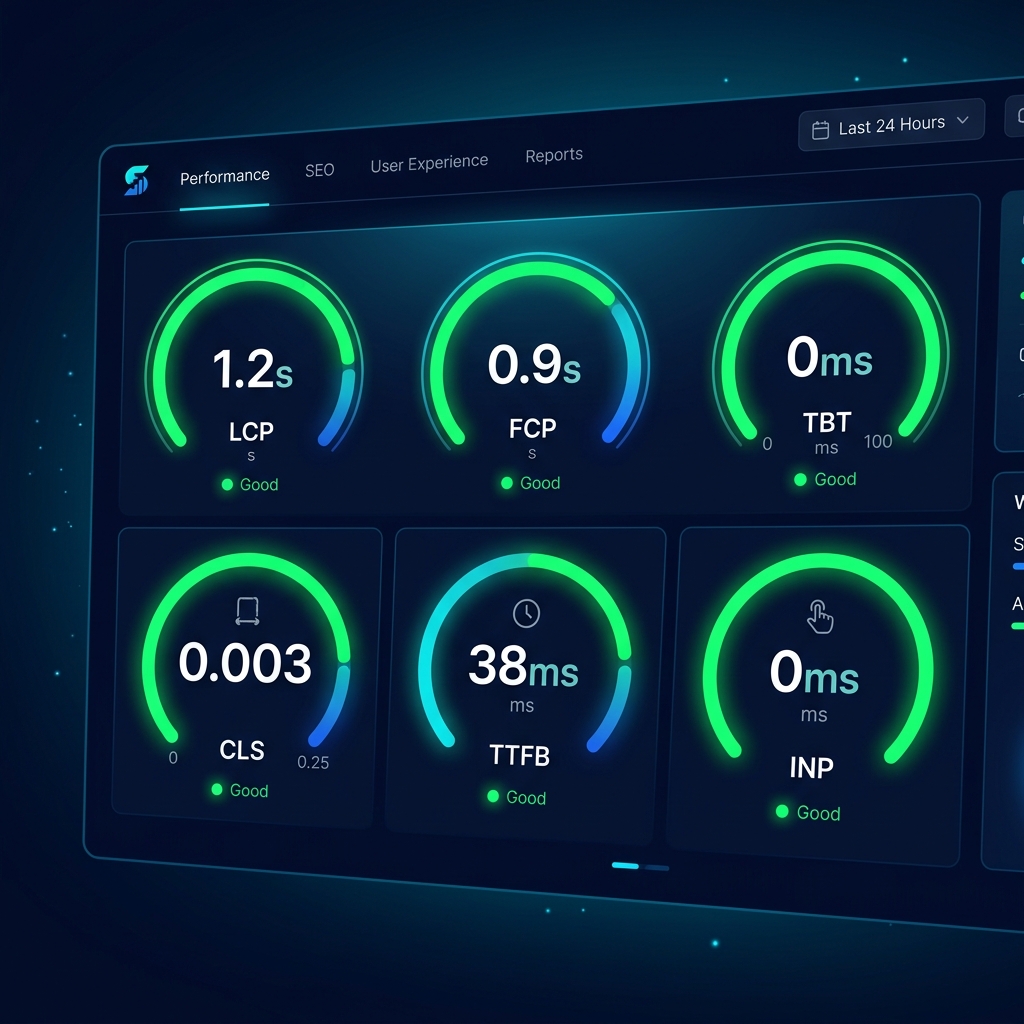The image size is (1024, 1024).
Task: Open the Last 24 Hours dropdown
Action: (891, 125)
